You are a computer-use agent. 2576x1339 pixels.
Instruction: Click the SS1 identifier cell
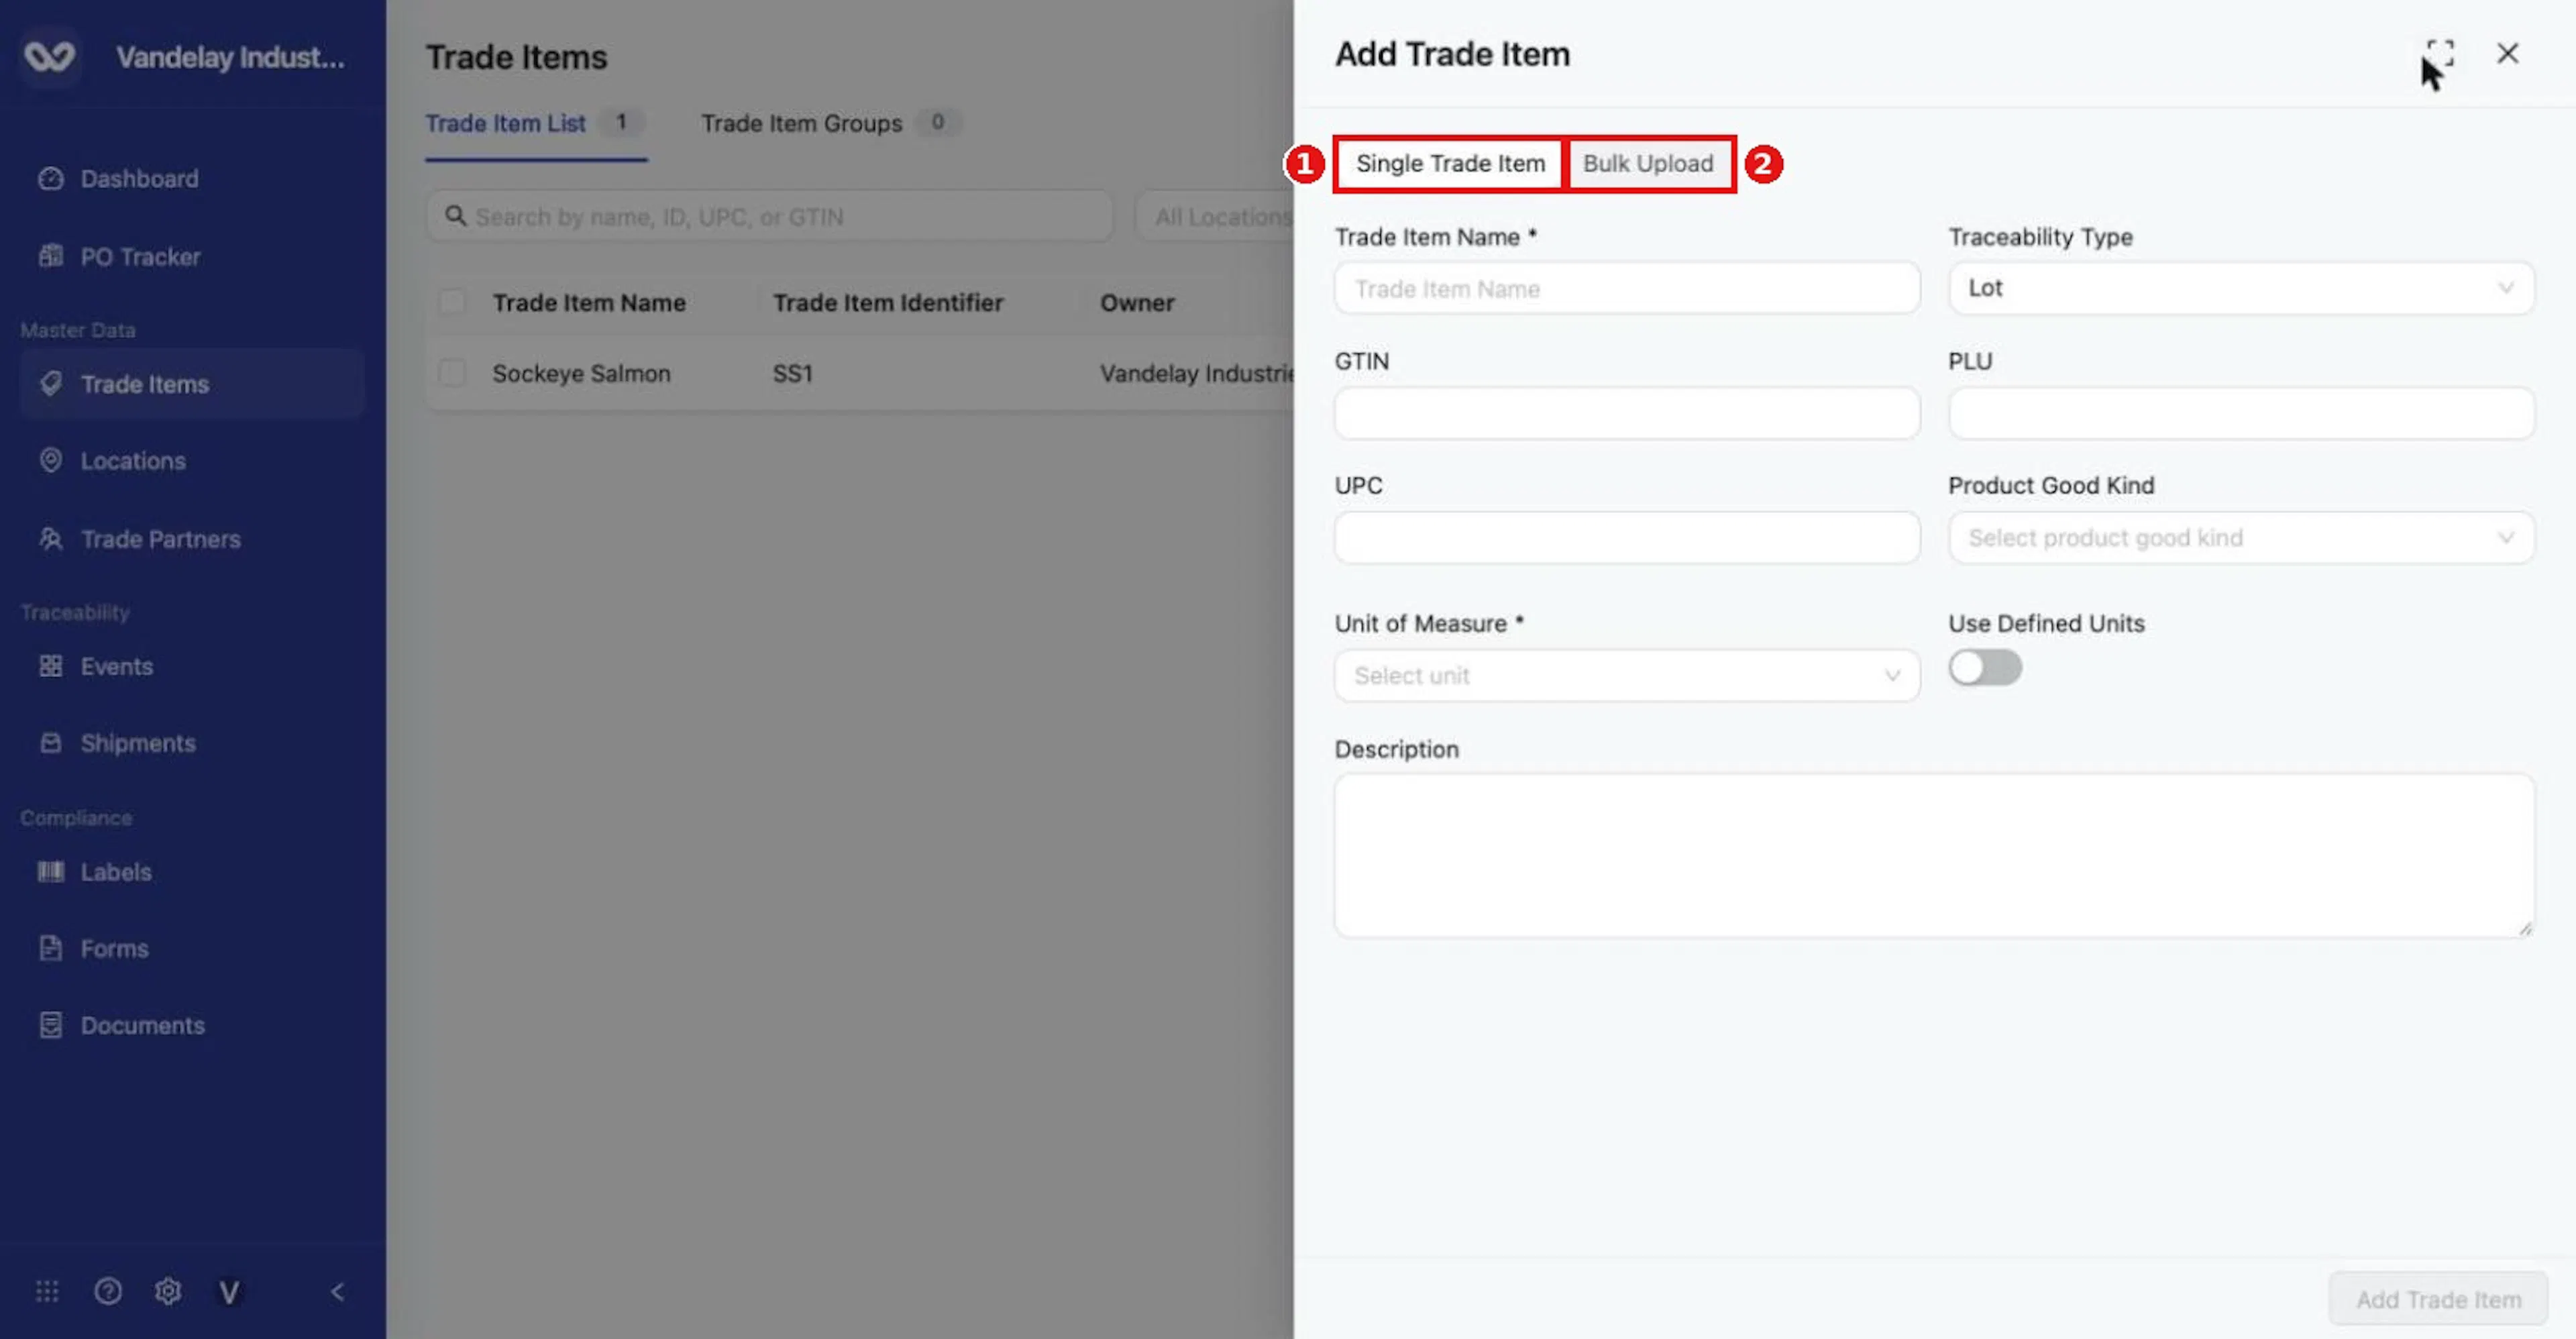coord(793,374)
